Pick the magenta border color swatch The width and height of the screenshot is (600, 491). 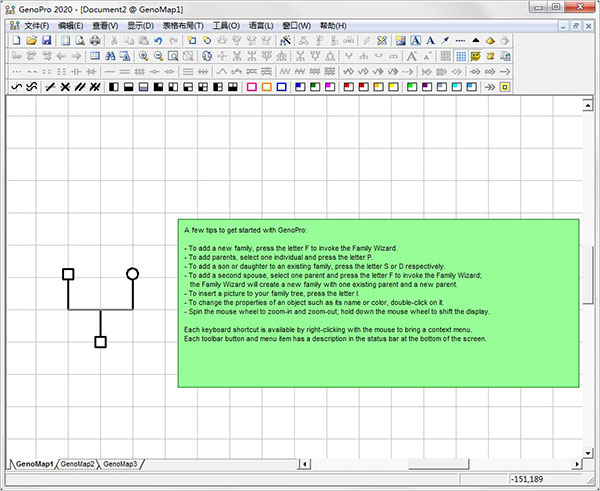click(x=252, y=87)
